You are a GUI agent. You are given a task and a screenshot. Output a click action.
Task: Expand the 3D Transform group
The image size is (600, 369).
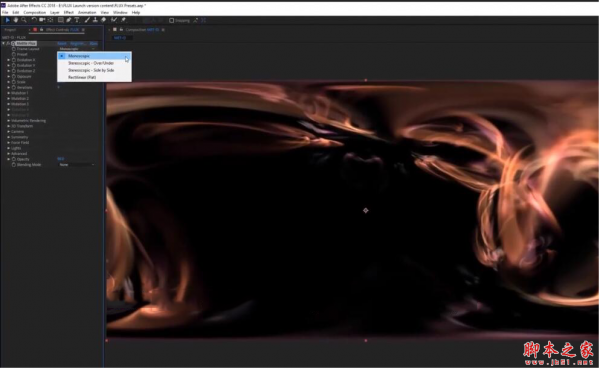(x=9, y=126)
